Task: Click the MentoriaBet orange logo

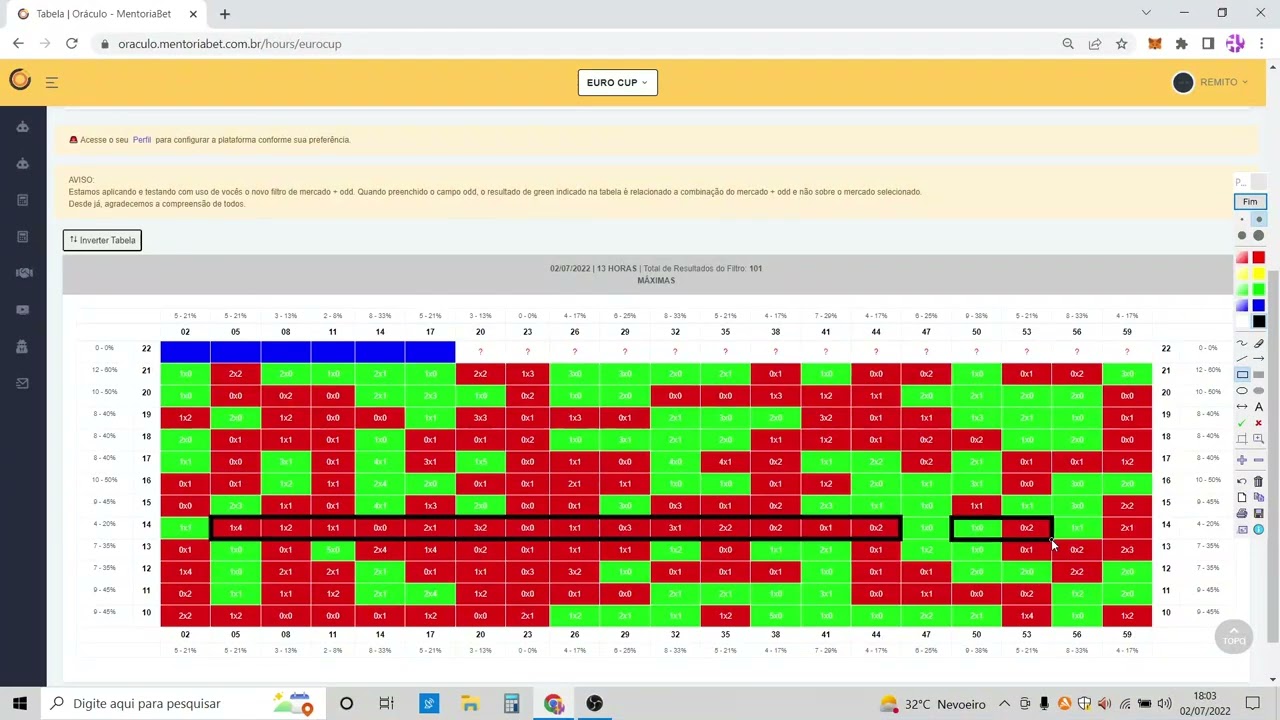Action: 19,81
